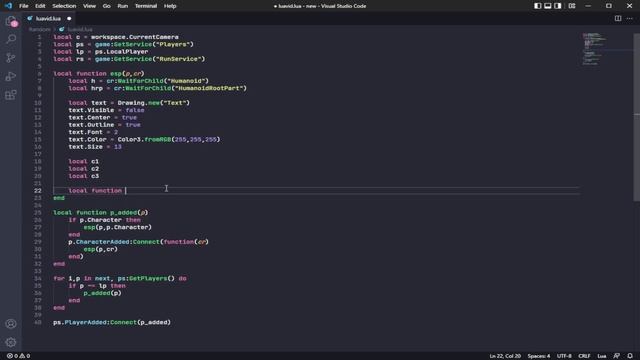Click the VS Code logo icon
Viewport: 640px width, 360px height.
tap(8, 6)
